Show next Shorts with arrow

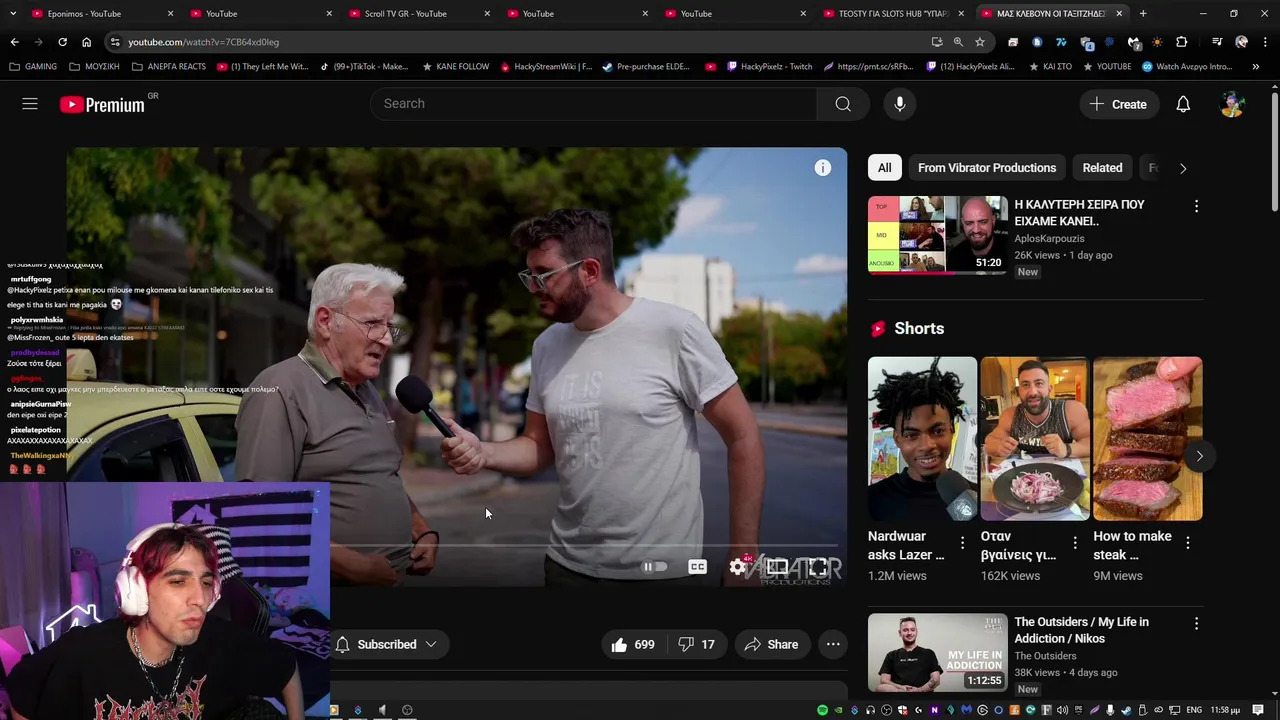[x=1199, y=456]
